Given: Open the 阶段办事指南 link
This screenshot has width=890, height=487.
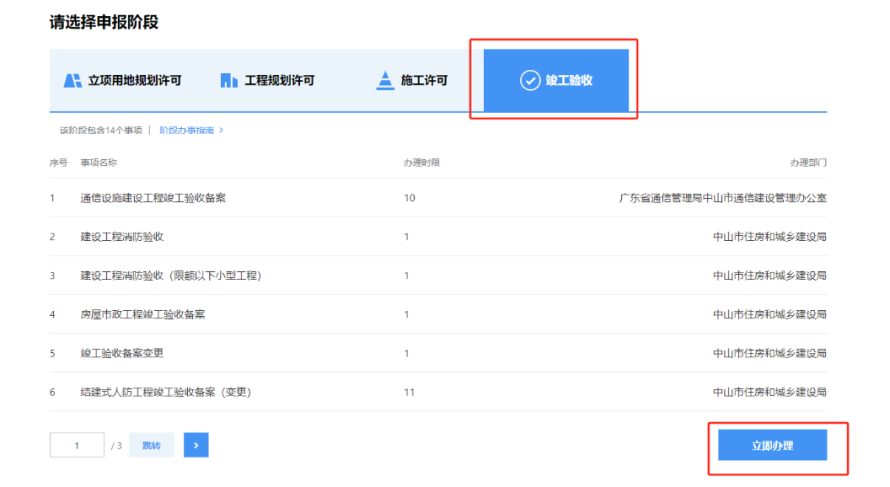Looking at the screenshot, I should (190, 130).
